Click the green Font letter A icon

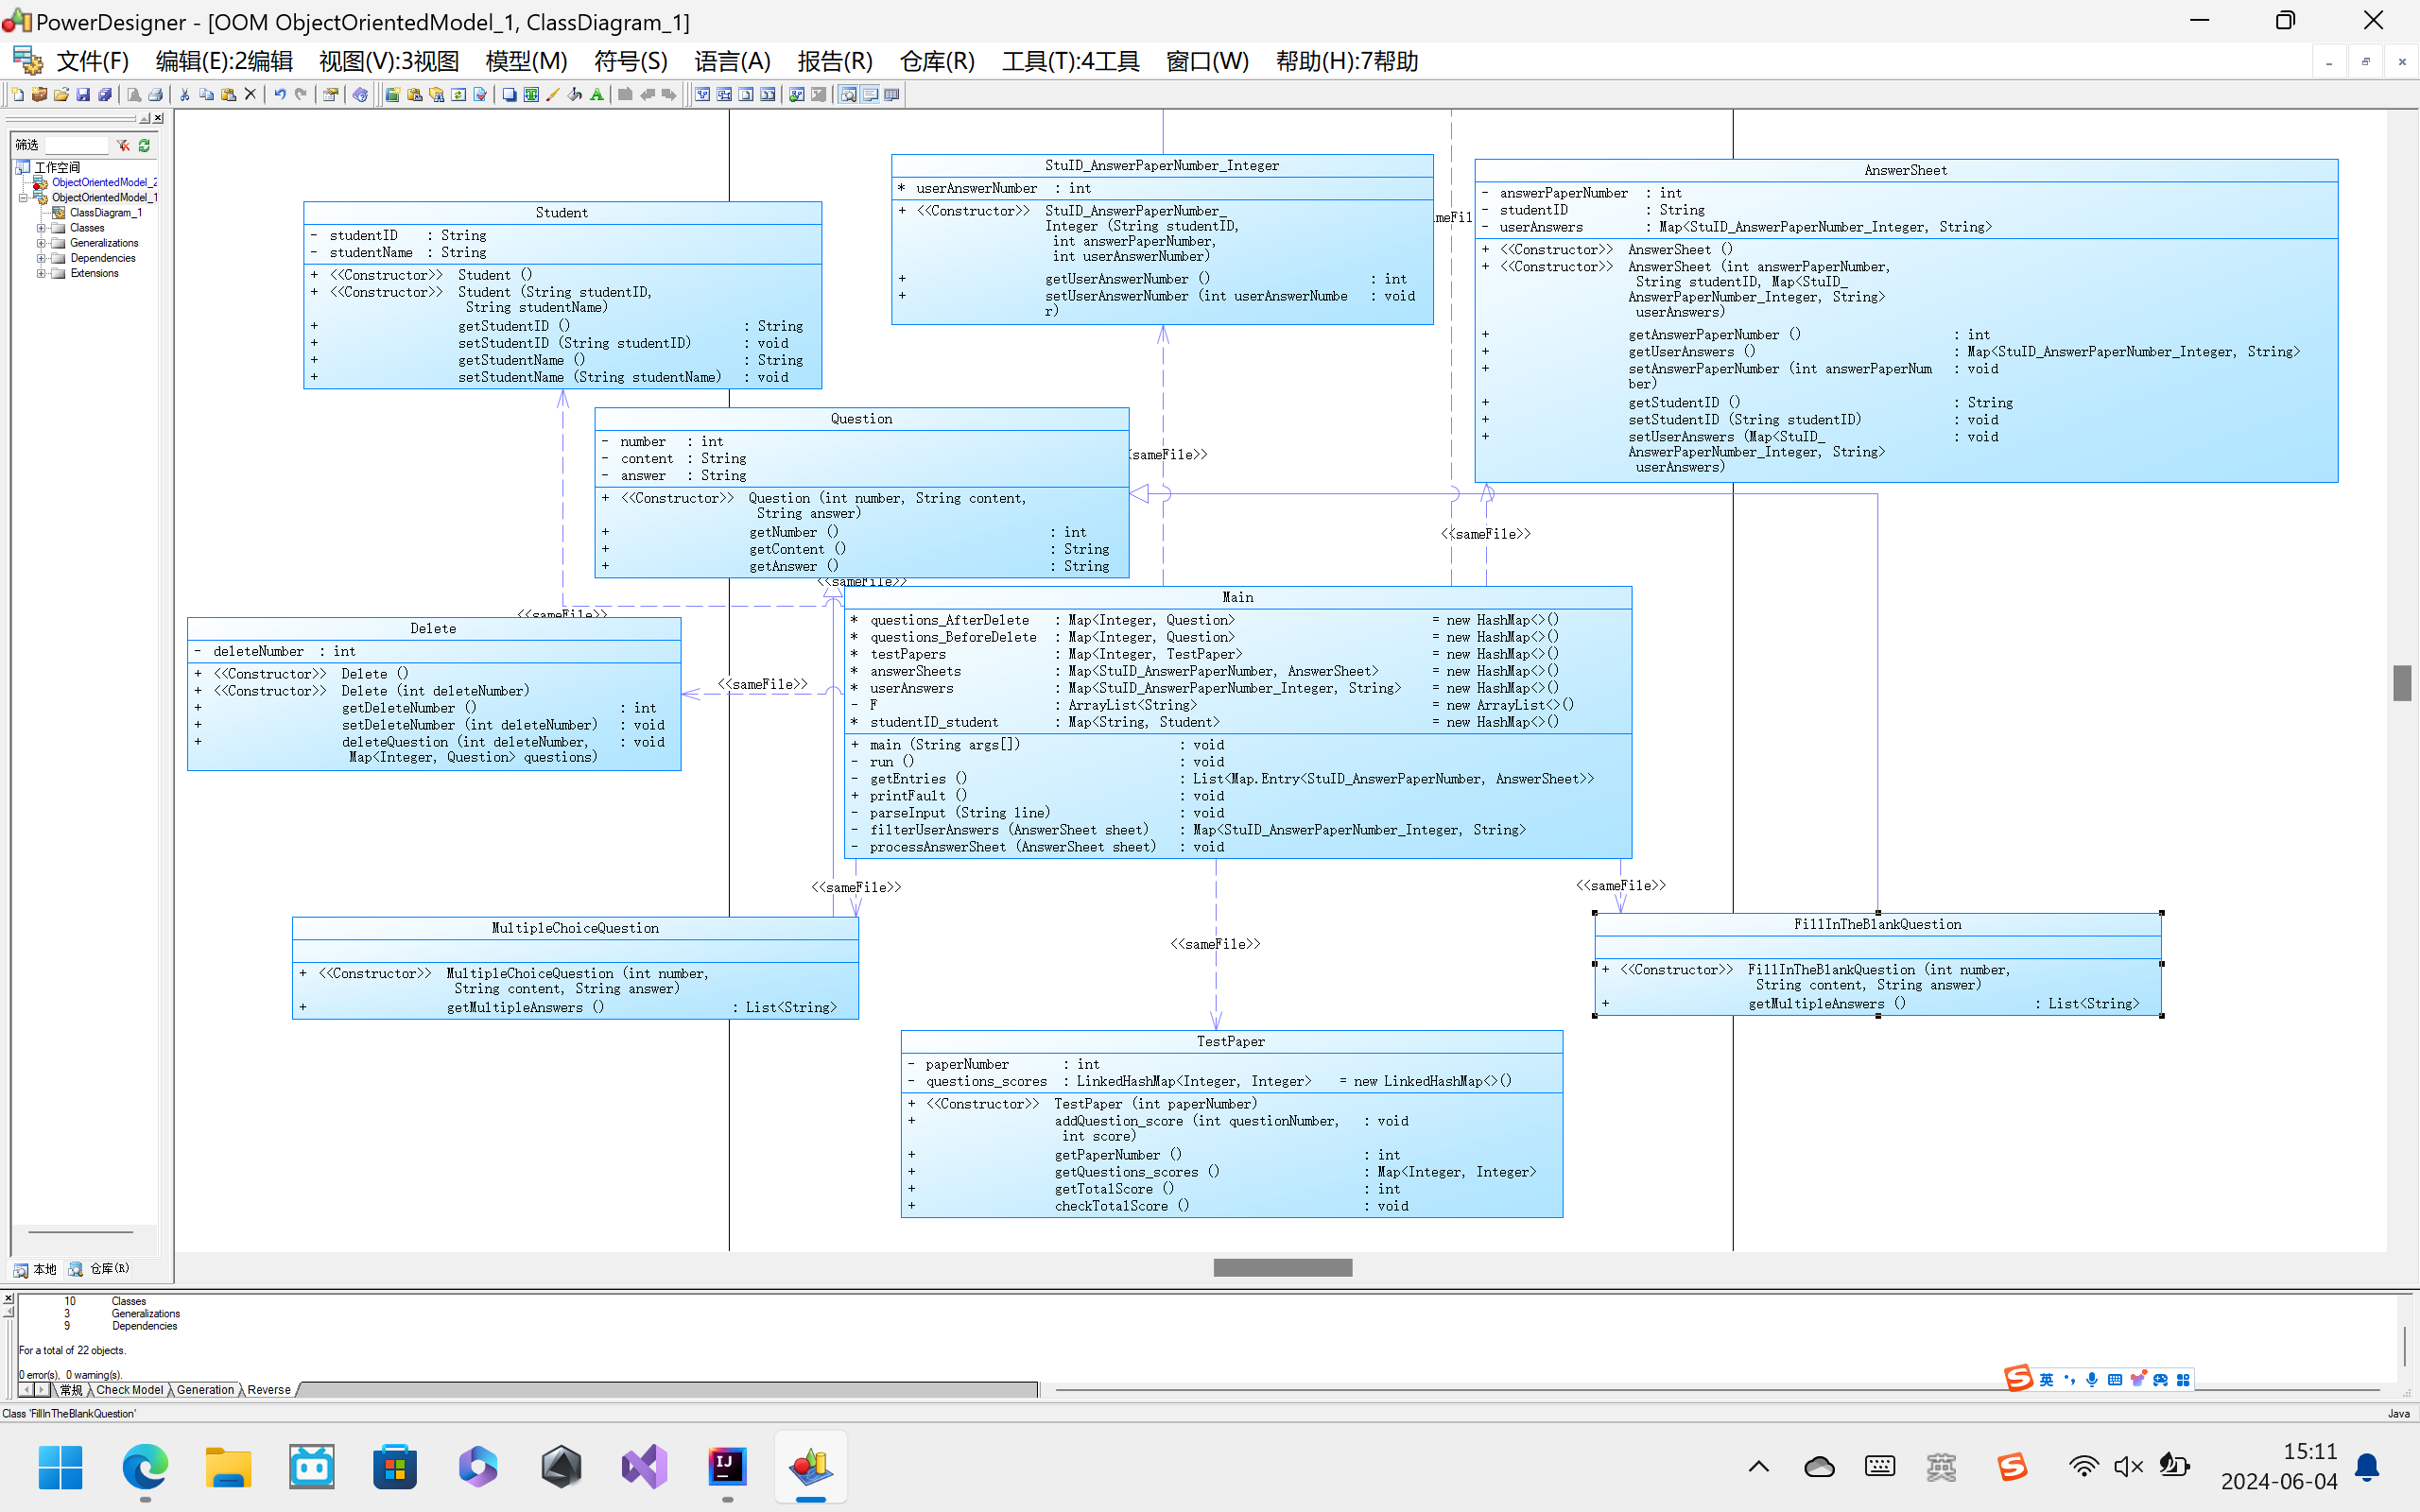(x=597, y=95)
